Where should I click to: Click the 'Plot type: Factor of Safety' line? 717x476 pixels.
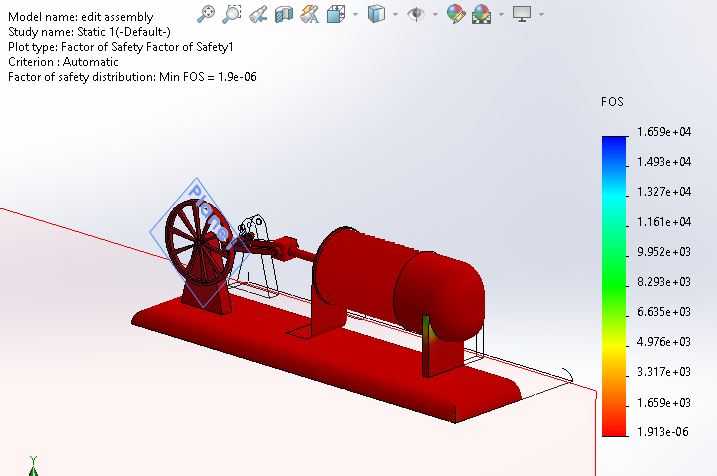click(121, 47)
